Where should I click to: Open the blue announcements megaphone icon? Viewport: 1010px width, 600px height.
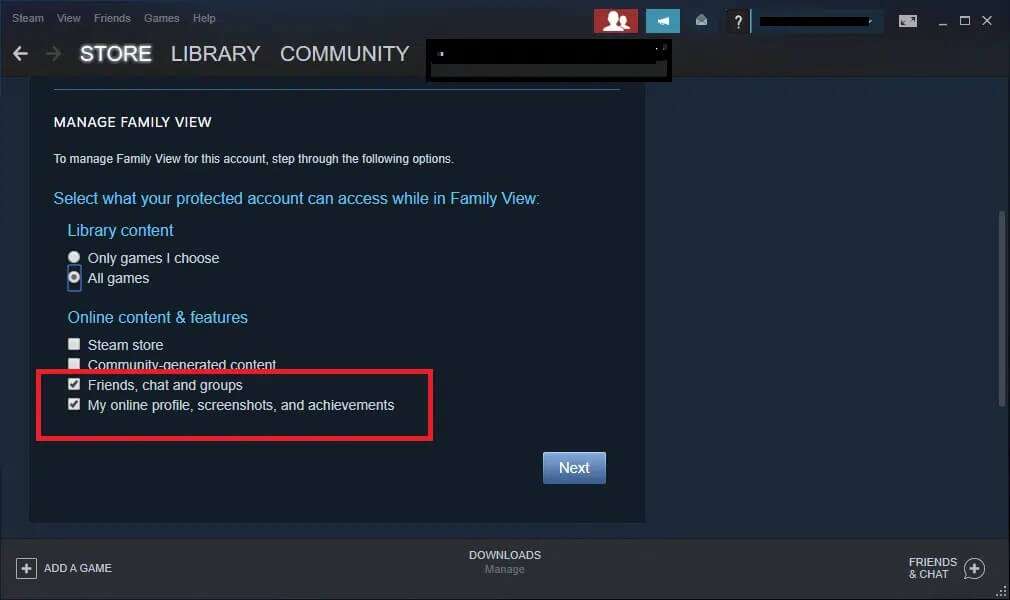point(663,21)
